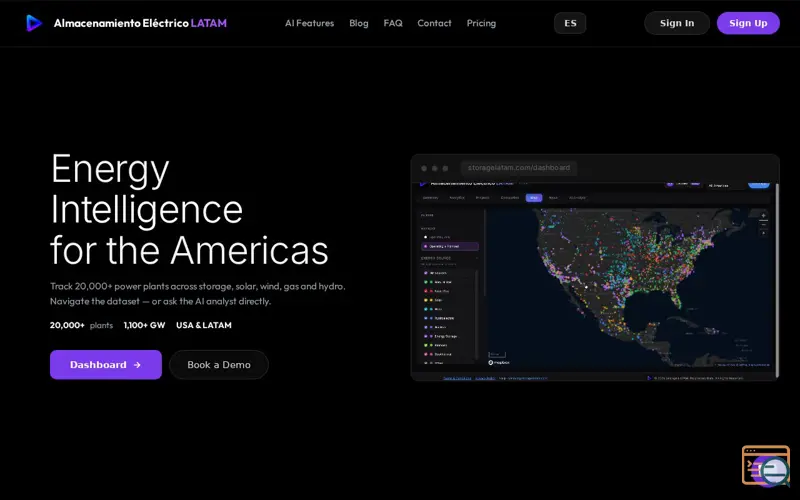The height and width of the screenshot is (500, 800).
Task: Click the "Track 20,000+ power plants" description line
Action: point(197,286)
